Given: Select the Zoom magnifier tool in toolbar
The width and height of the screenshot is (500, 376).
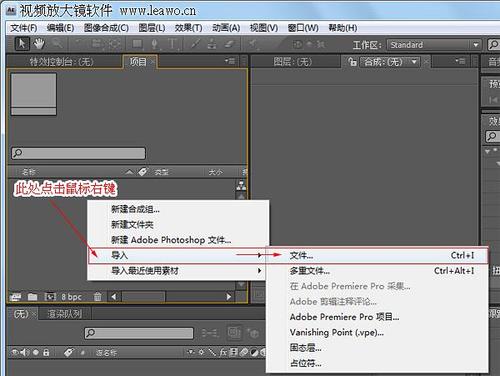Looking at the screenshot, I should 58,44.
